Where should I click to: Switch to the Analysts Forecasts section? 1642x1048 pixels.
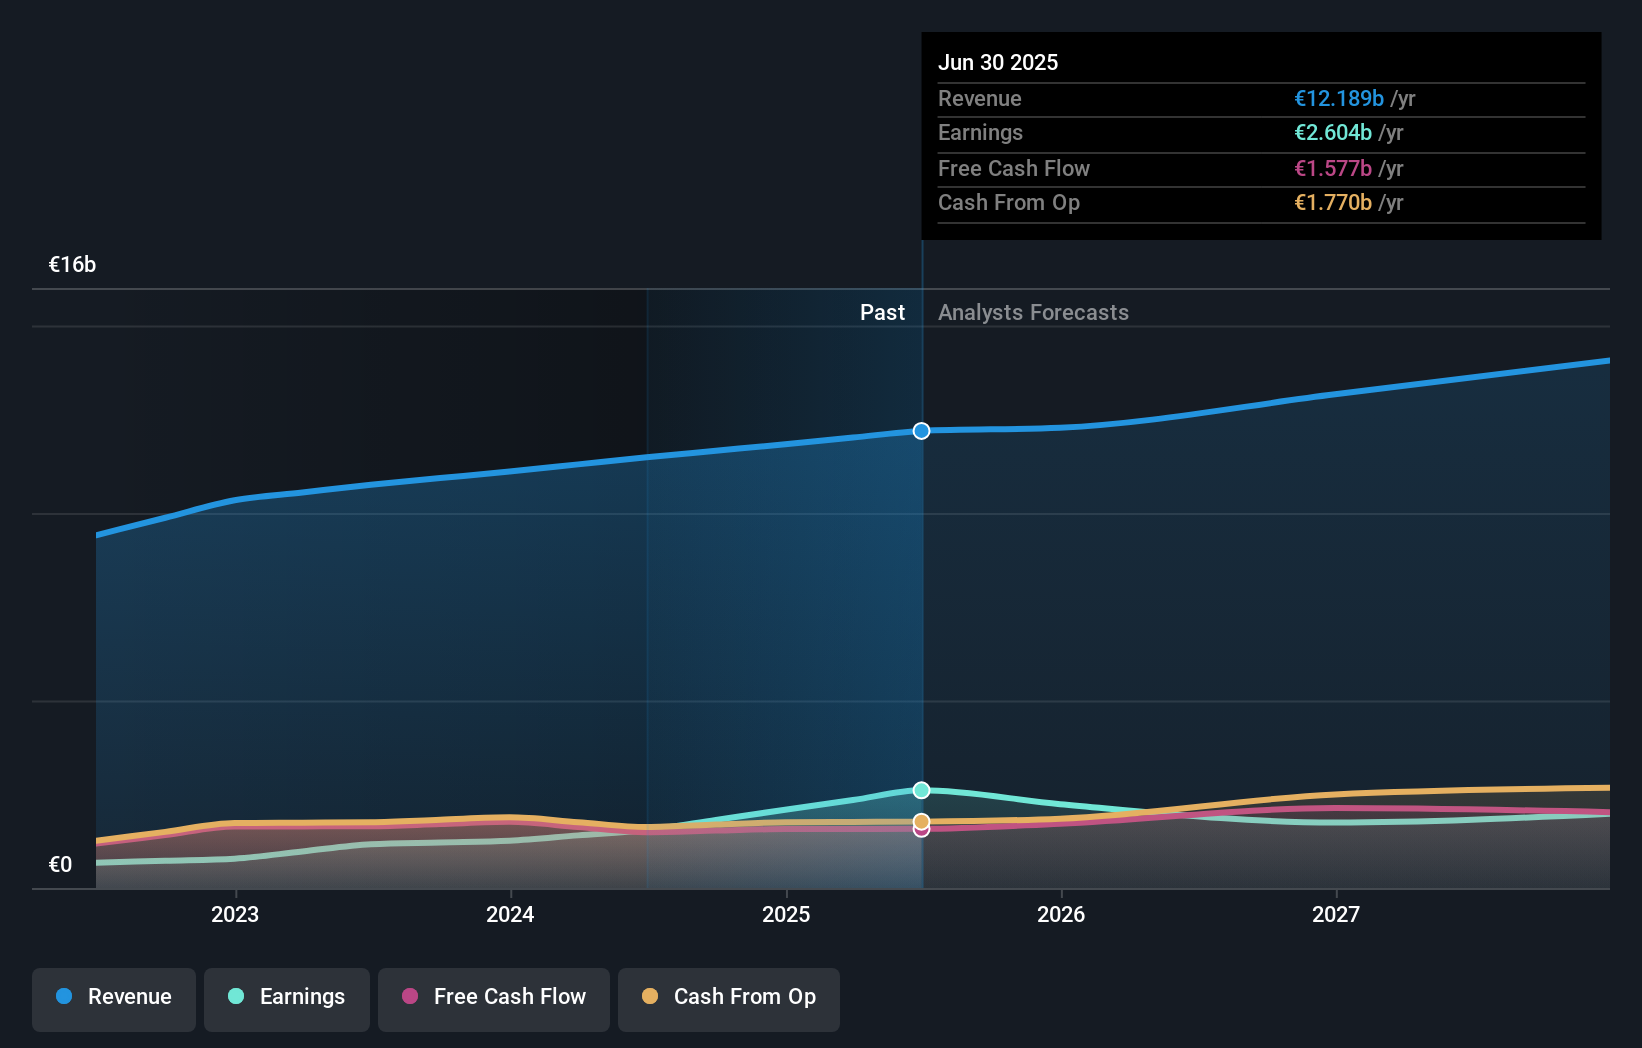pyautogui.click(x=1033, y=312)
